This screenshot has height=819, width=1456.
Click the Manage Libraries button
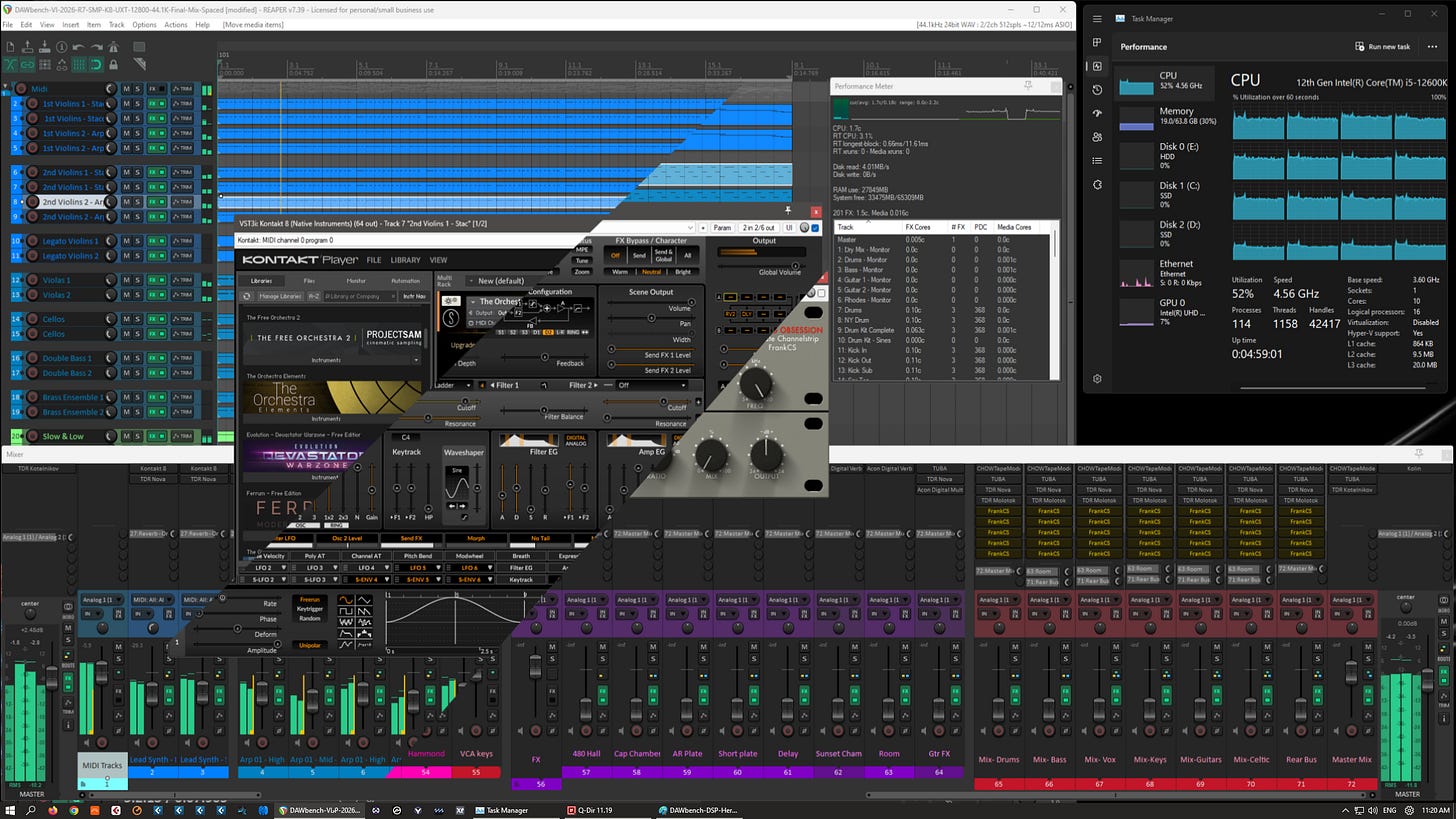click(279, 296)
